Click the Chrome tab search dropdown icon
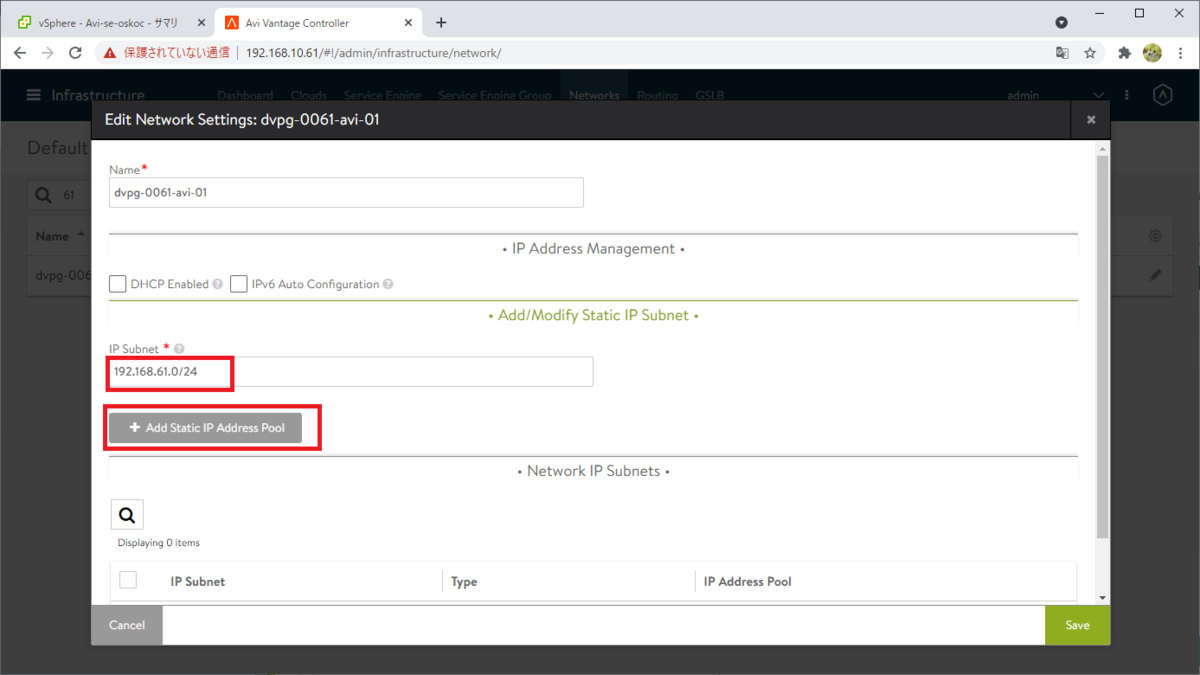 tap(1061, 22)
